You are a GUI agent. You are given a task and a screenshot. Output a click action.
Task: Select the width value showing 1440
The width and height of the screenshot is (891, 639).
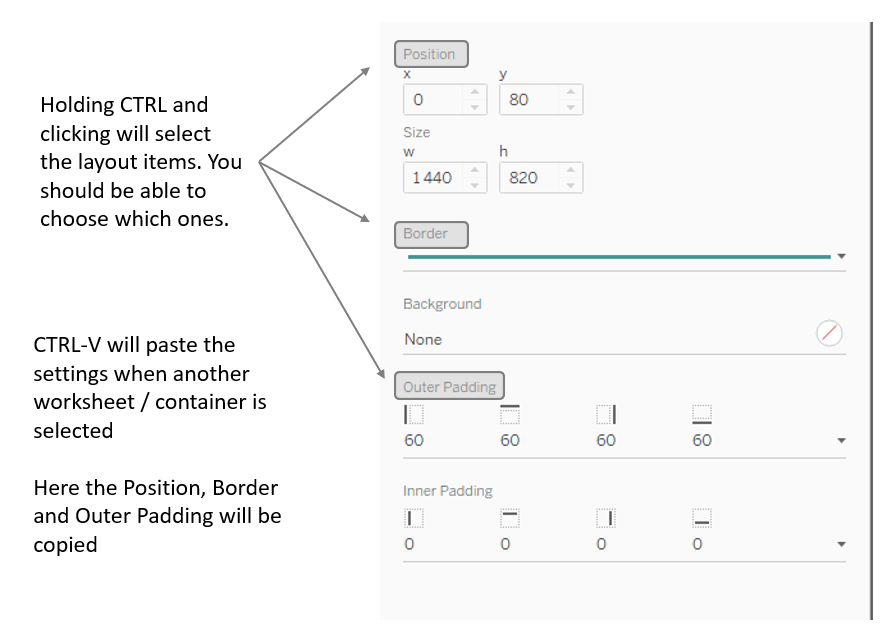click(x=435, y=177)
